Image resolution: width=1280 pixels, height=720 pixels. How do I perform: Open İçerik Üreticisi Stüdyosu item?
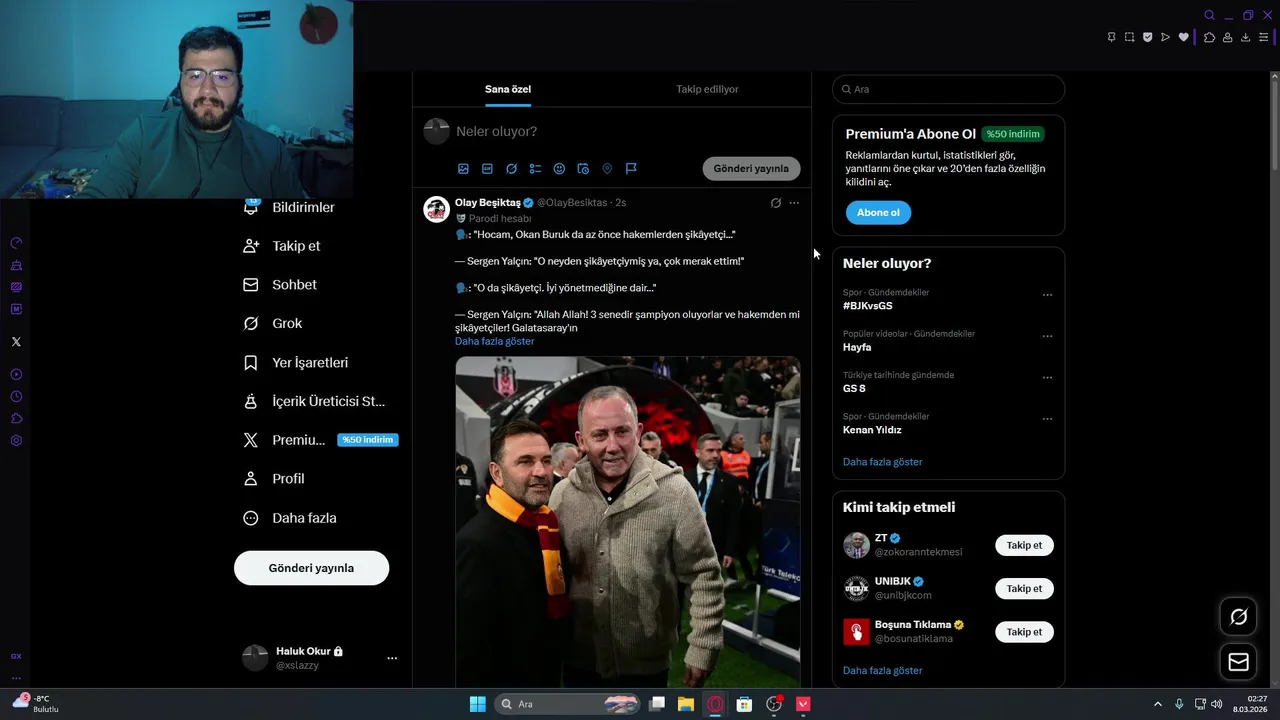(314, 401)
